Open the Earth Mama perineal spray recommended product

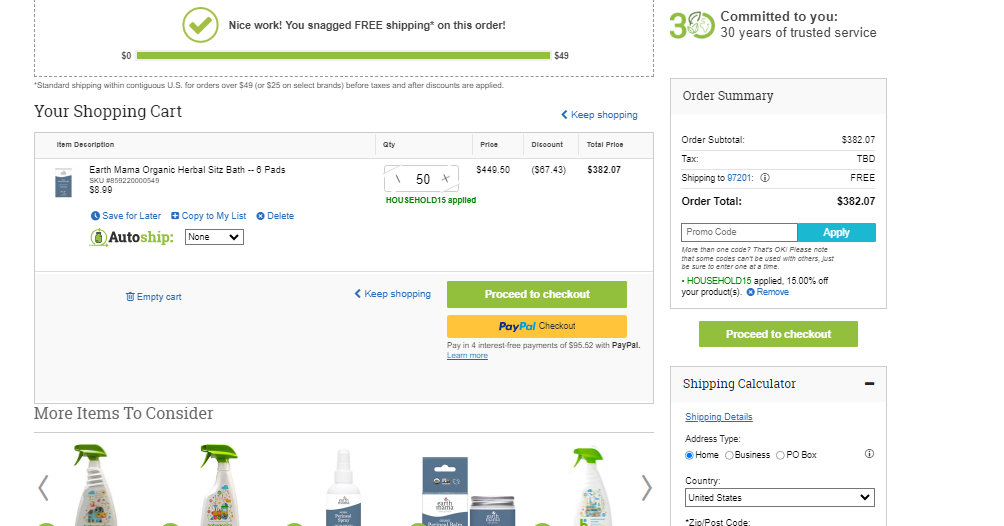coord(344,487)
